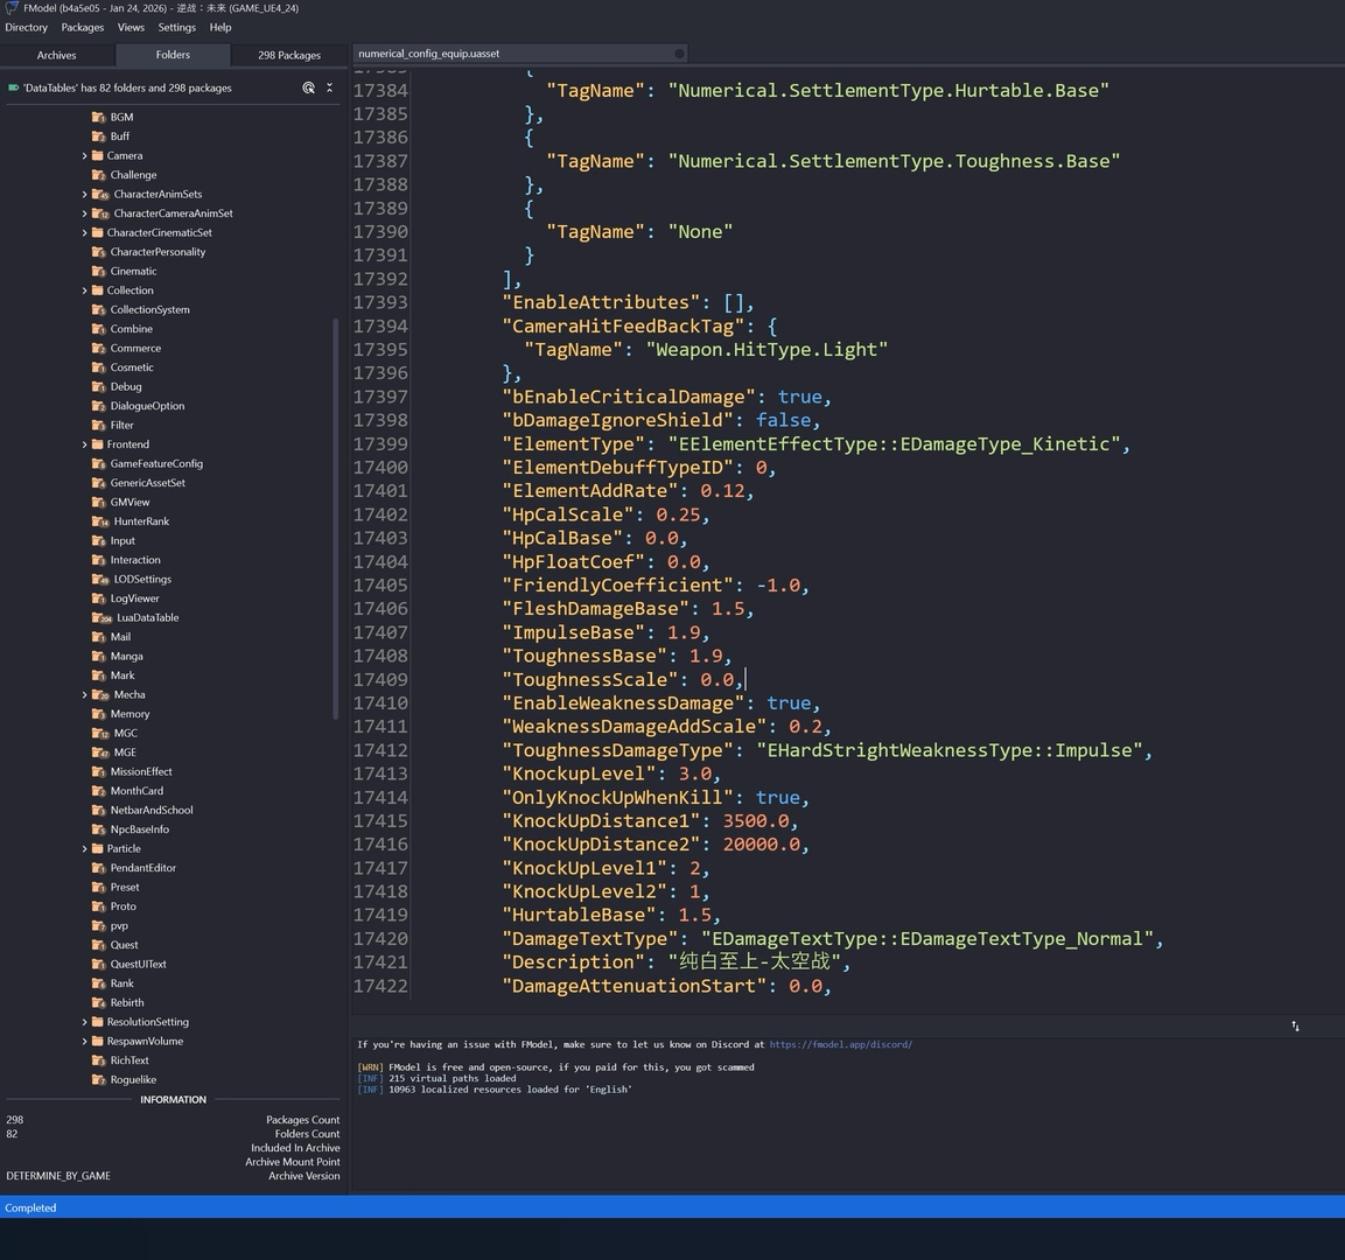Expand the ResolutionSetting folder
Image resolution: width=1345 pixels, height=1260 pixels.
[85, 1022]
